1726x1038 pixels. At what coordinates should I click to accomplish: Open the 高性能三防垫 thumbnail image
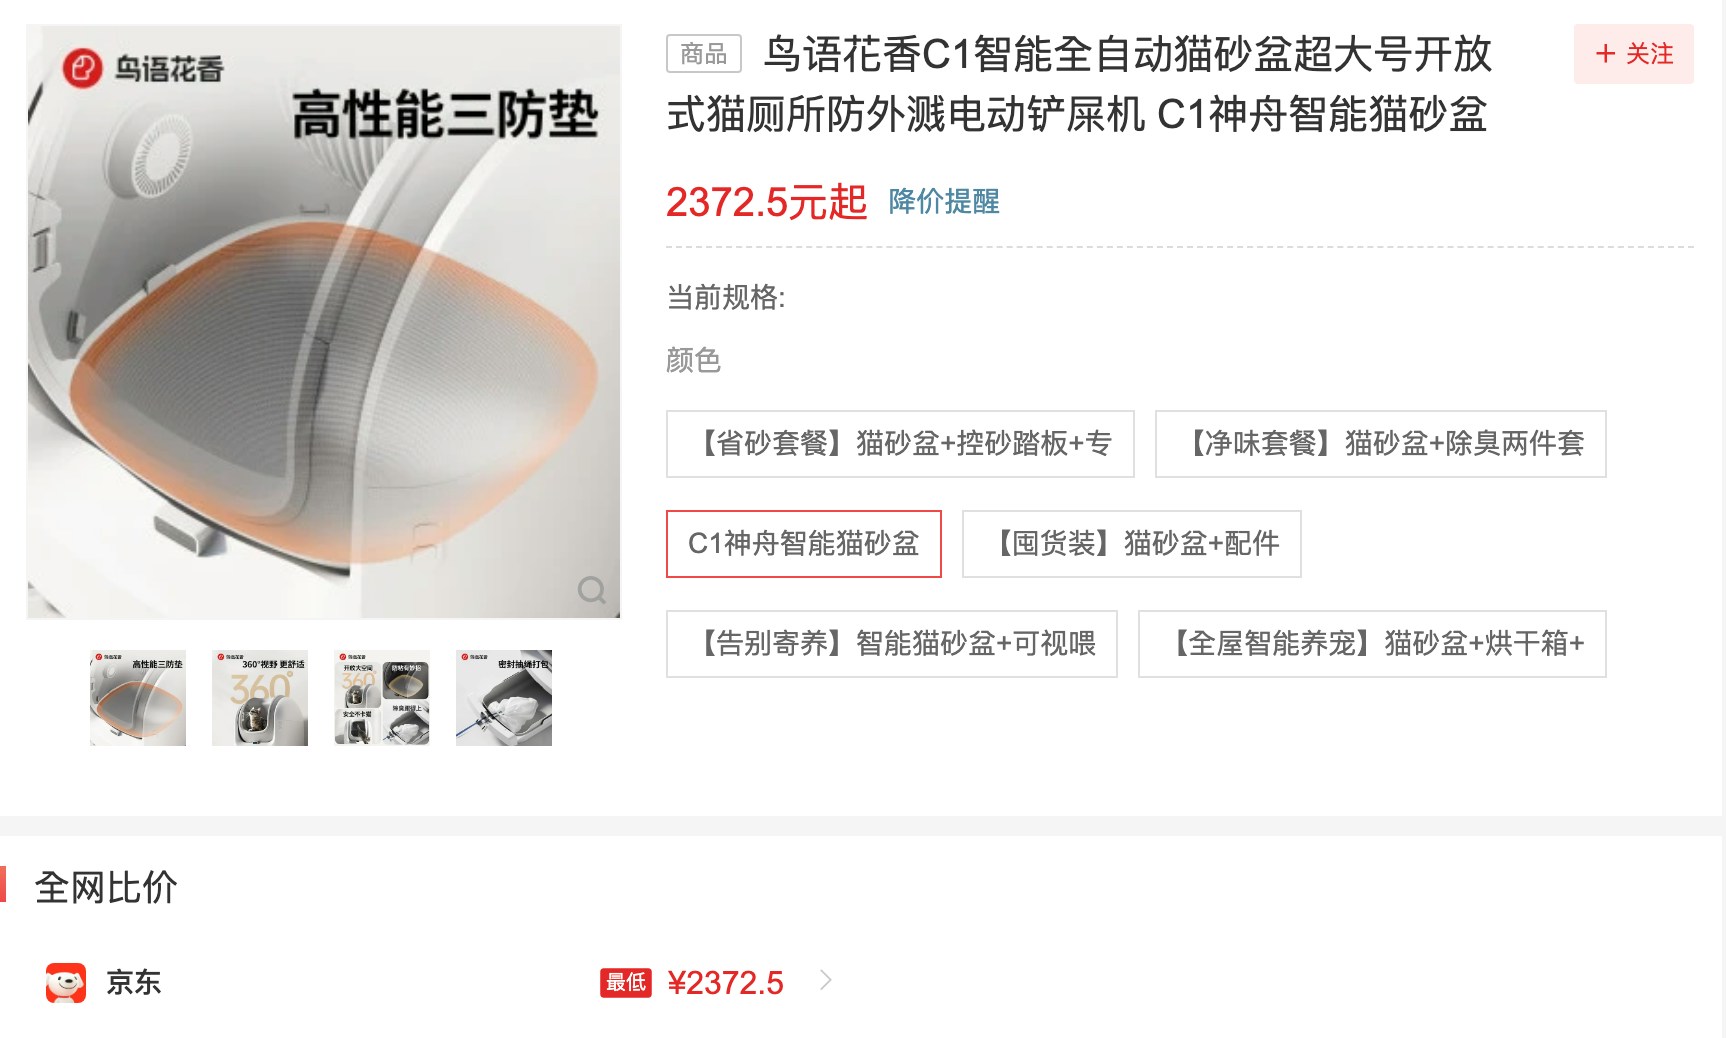point(138,698)
